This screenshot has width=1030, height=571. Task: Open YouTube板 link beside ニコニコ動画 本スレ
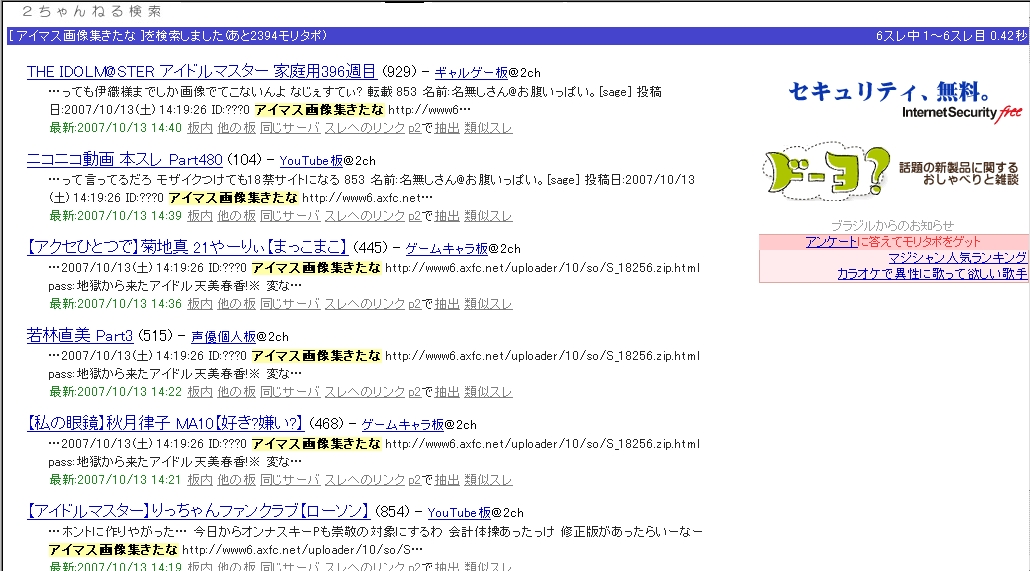pyautogui.click(x=311, y=161)
